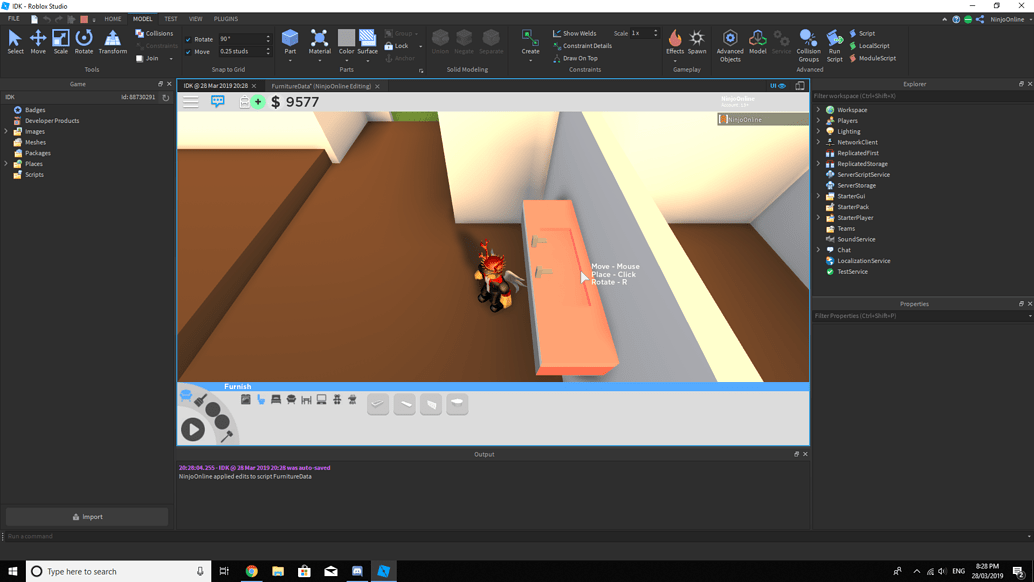Uncheck the Move snap checkbox
This screenshot has height=582, width=1034.
tap(189, 52)
